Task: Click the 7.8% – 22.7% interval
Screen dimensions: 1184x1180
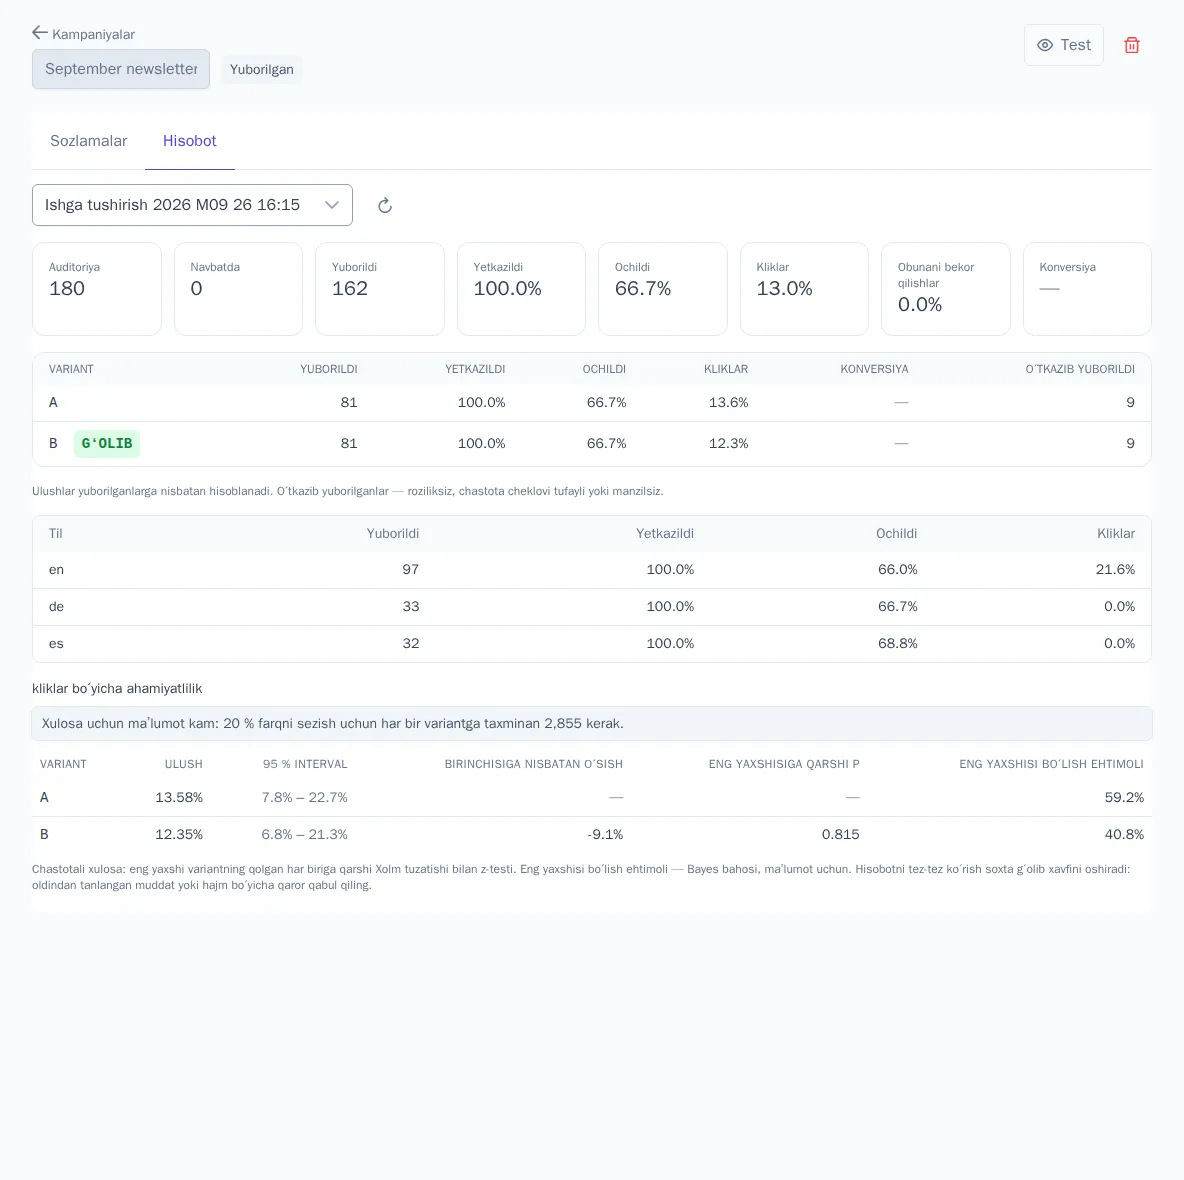Action: point(304,797)
